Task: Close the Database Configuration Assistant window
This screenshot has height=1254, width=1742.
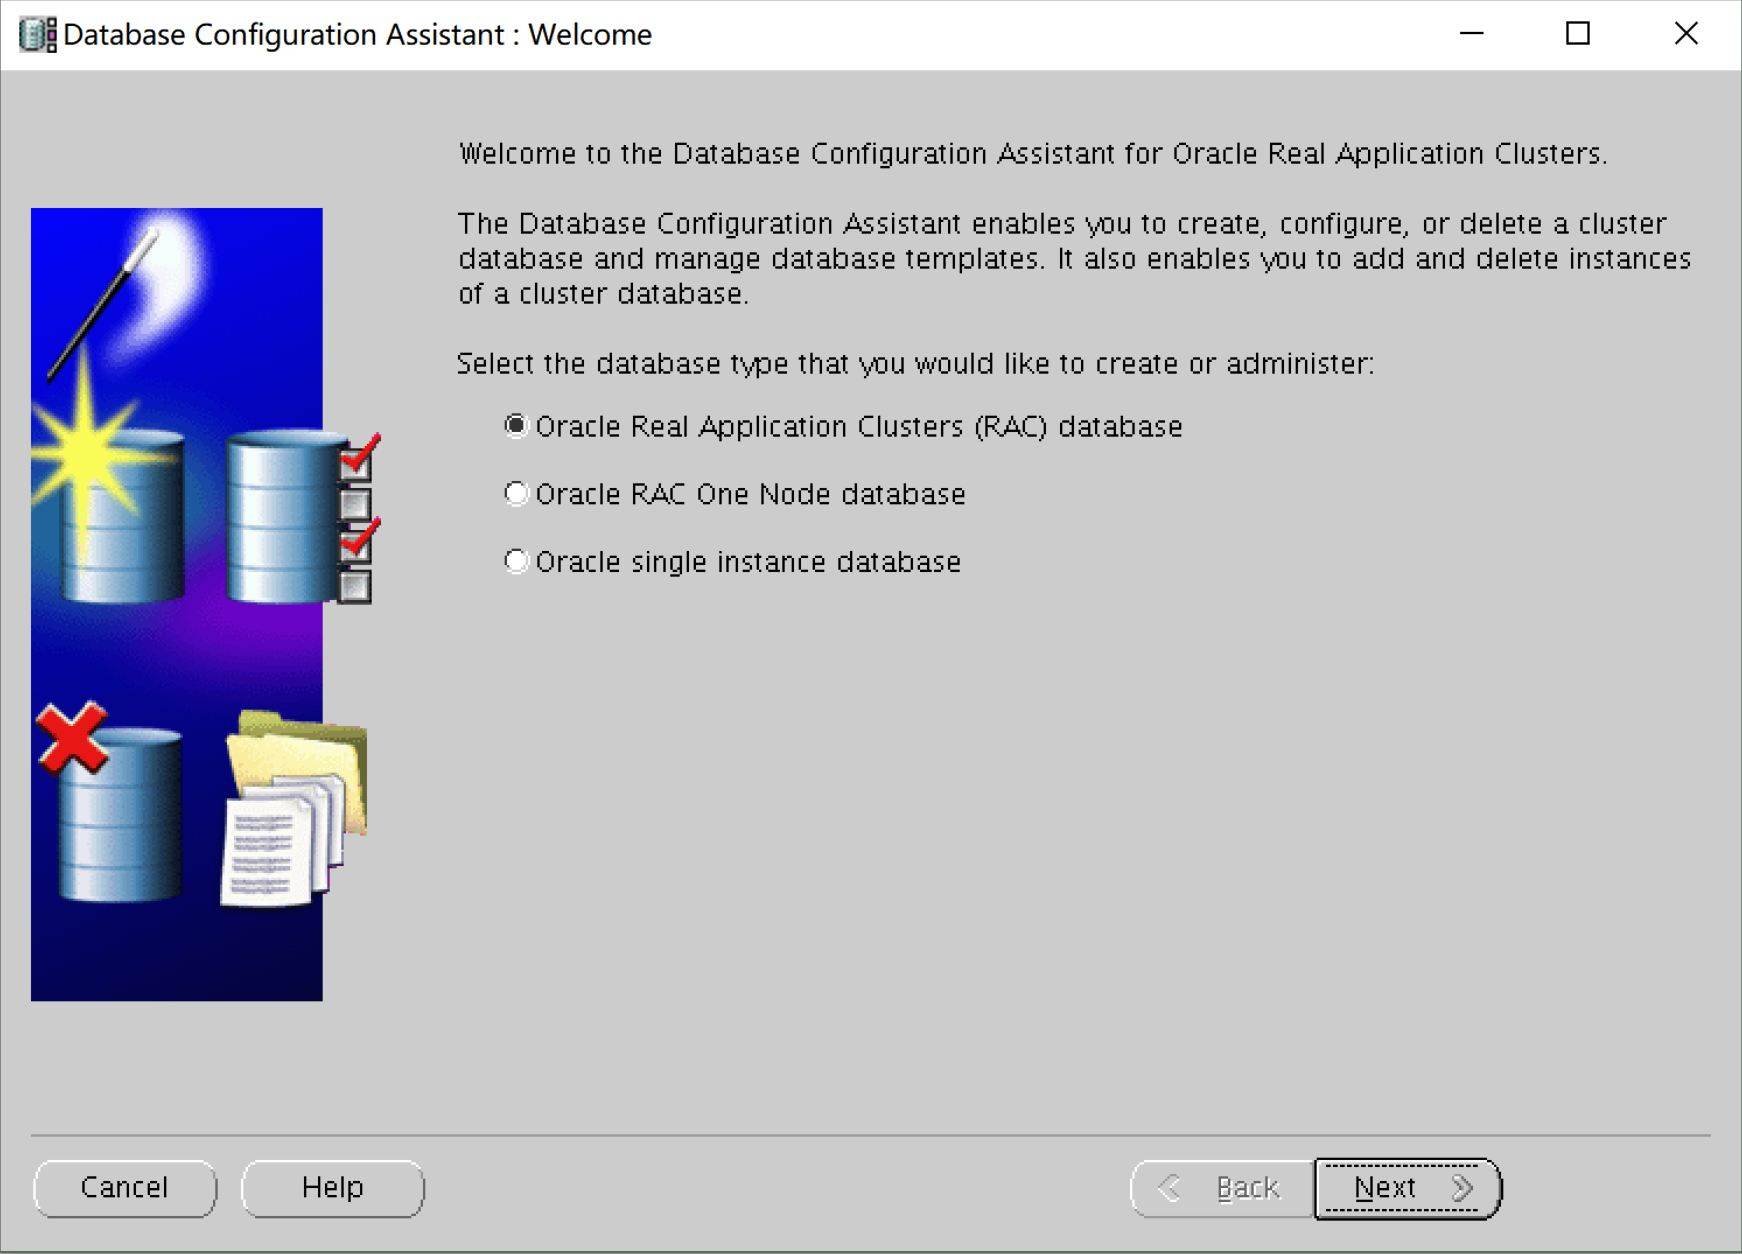Action: (x=1686, y=34)
